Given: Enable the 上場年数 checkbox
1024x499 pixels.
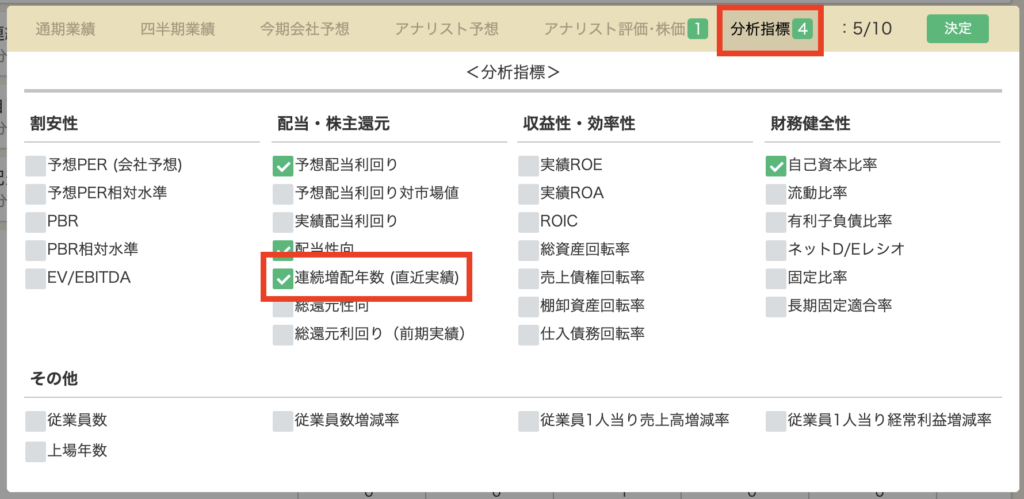Looking at the screenshot, I should pos(36,451).
